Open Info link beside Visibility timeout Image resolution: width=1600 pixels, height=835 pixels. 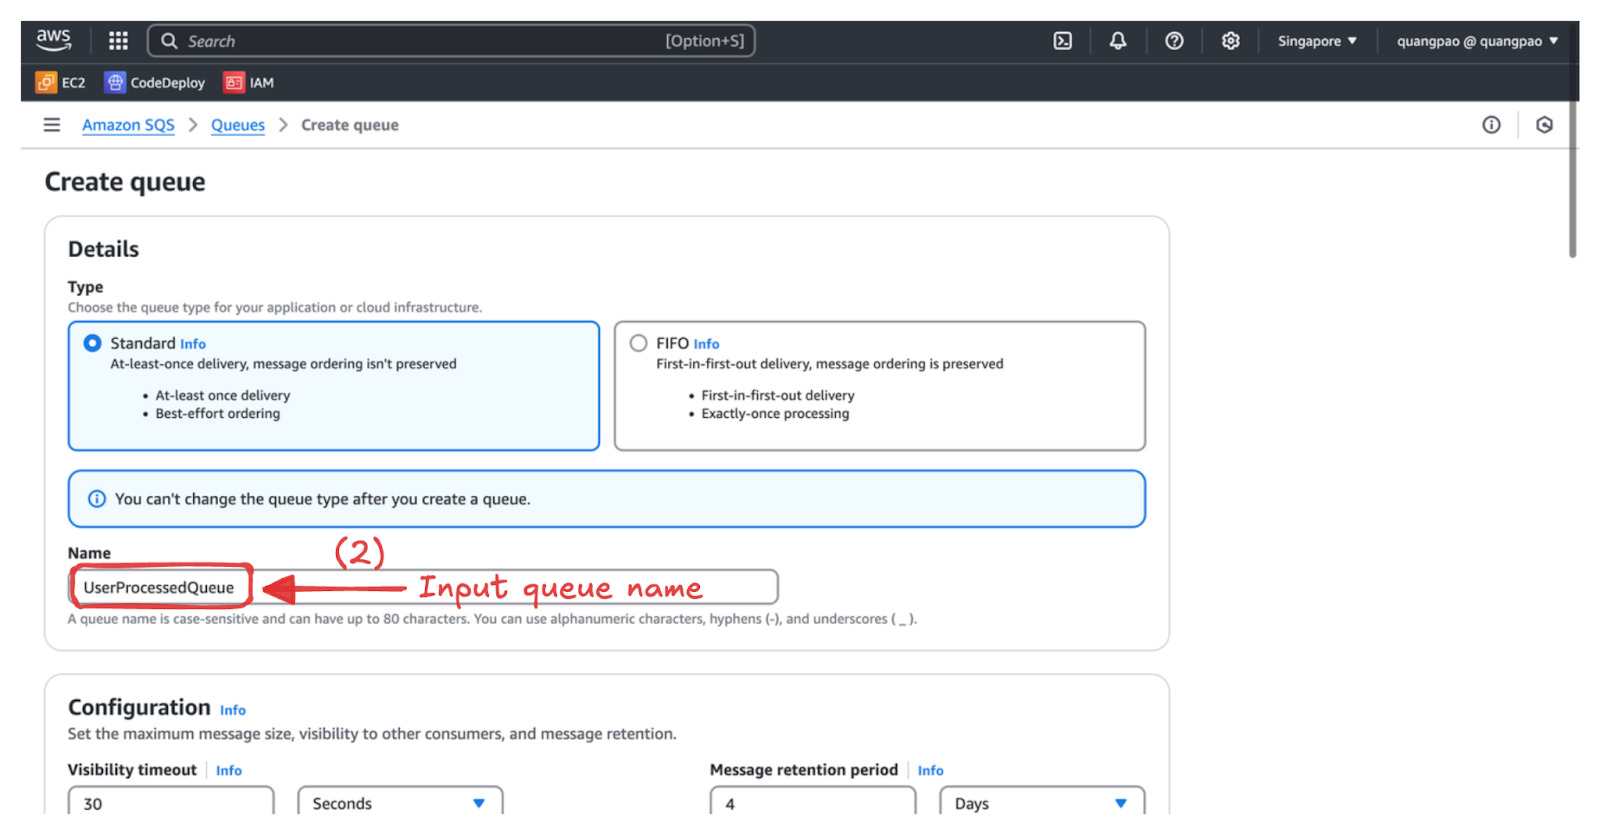coord(229,770)
